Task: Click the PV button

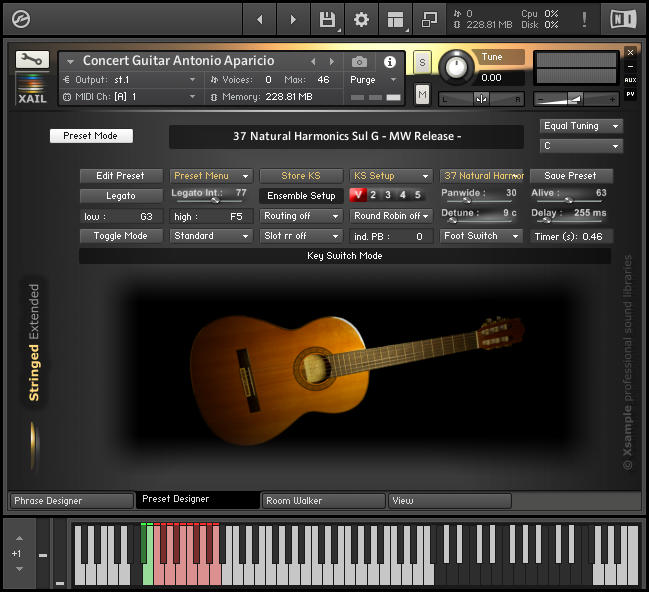Action: click(x=630, y=94)
